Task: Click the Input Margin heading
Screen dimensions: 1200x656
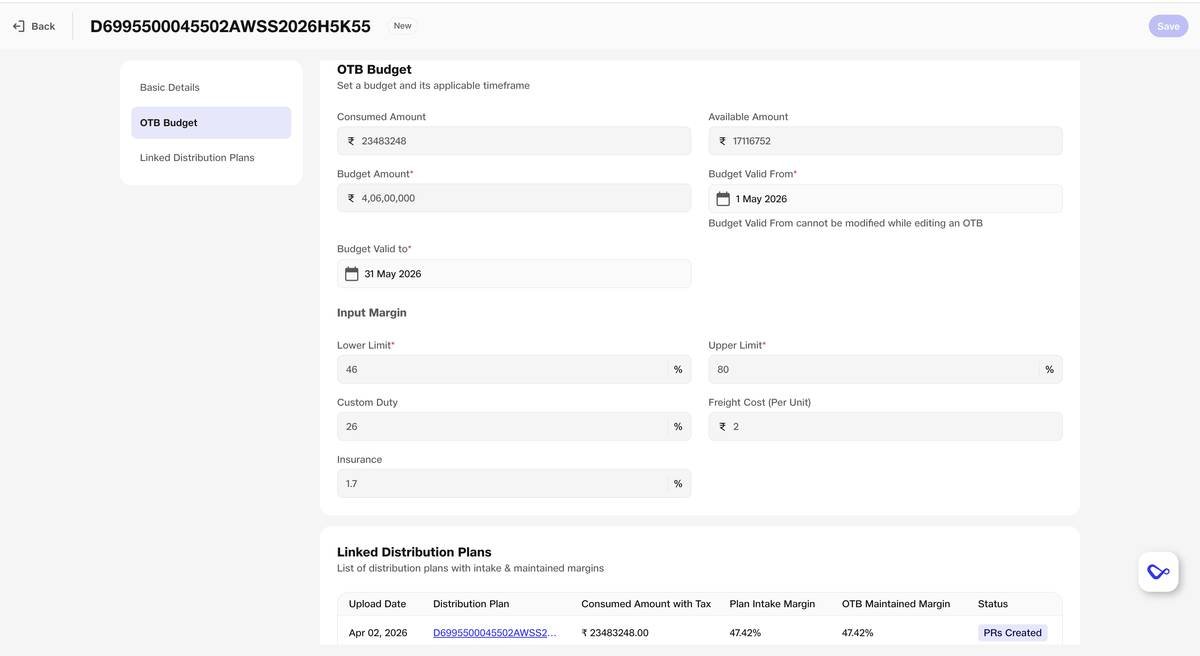Action: [x=372, y=313]
